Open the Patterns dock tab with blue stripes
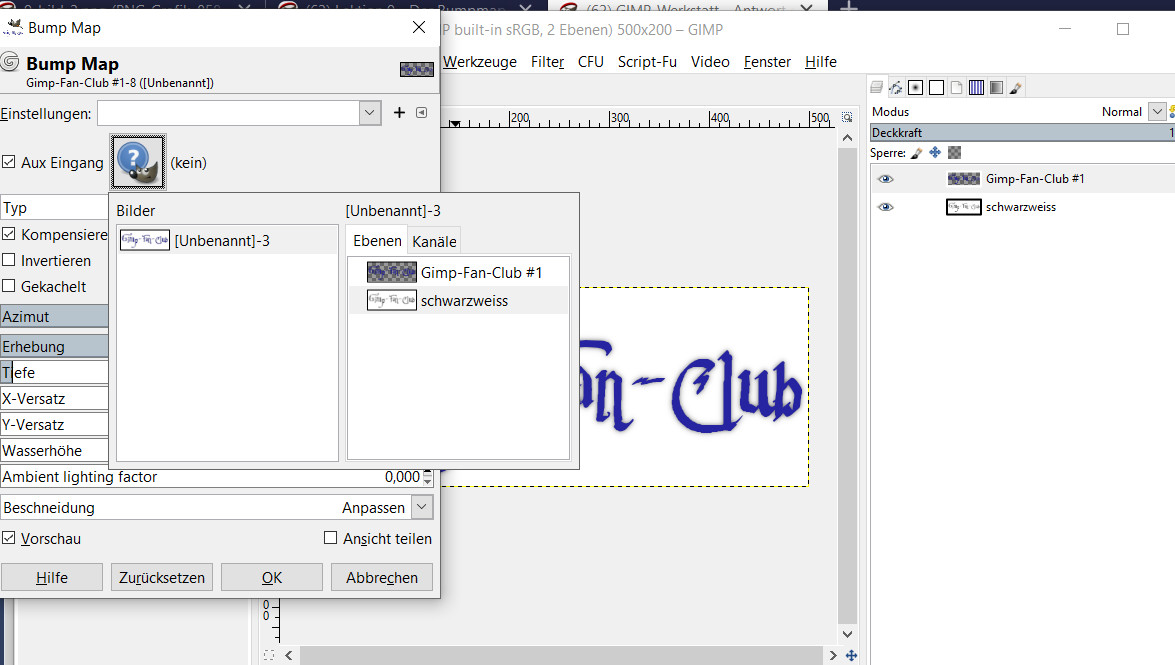1175x665 pixels. (x=976, y=88)
